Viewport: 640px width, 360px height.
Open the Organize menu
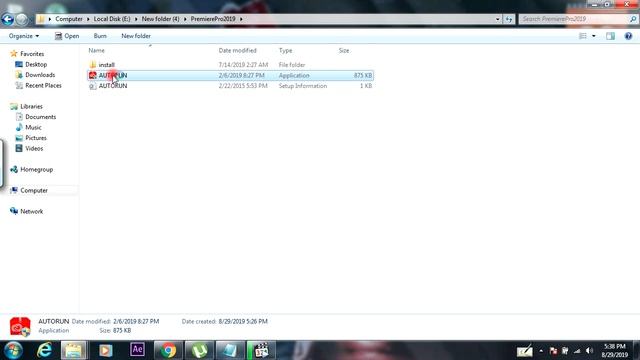24,36
